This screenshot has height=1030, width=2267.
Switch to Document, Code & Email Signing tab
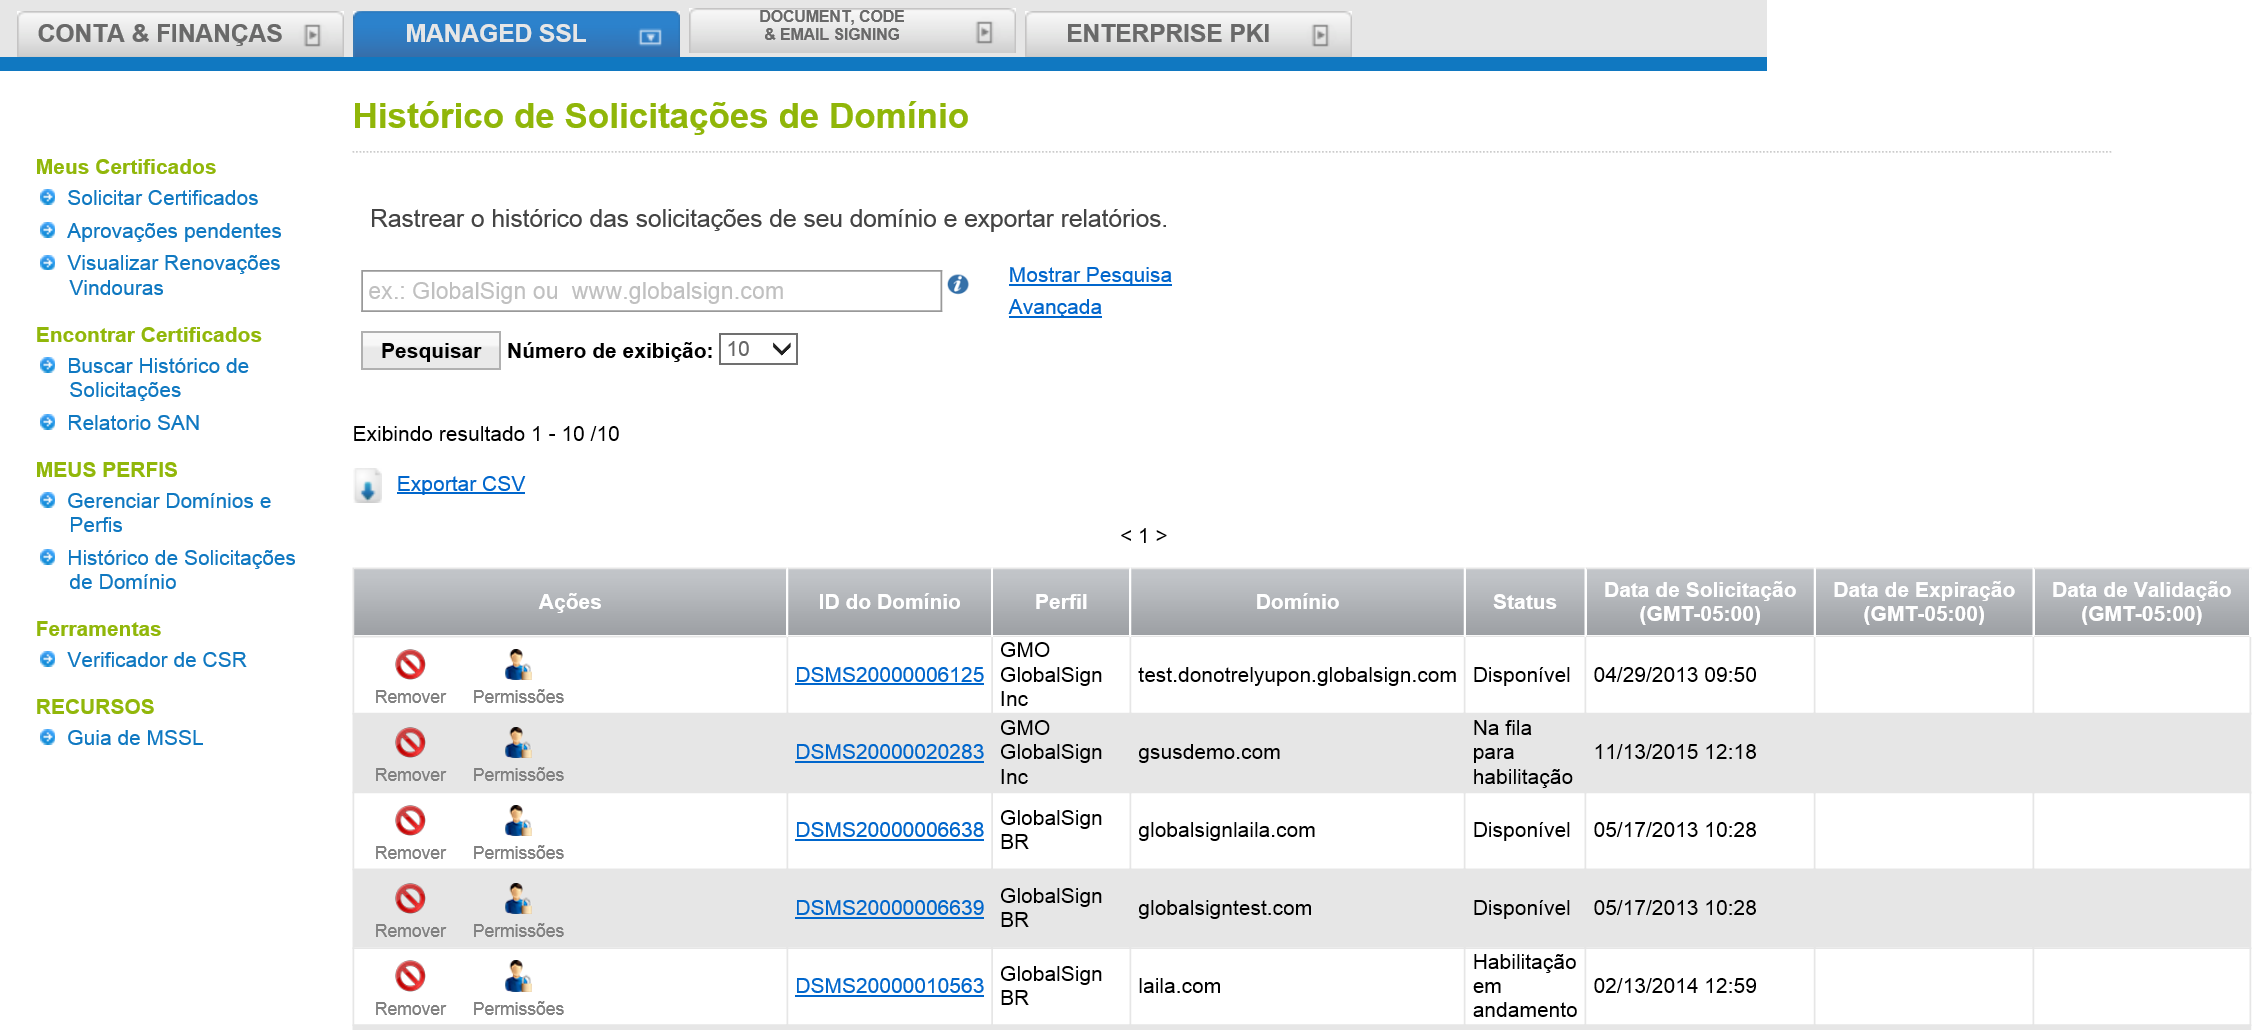[x=832, y=26]
